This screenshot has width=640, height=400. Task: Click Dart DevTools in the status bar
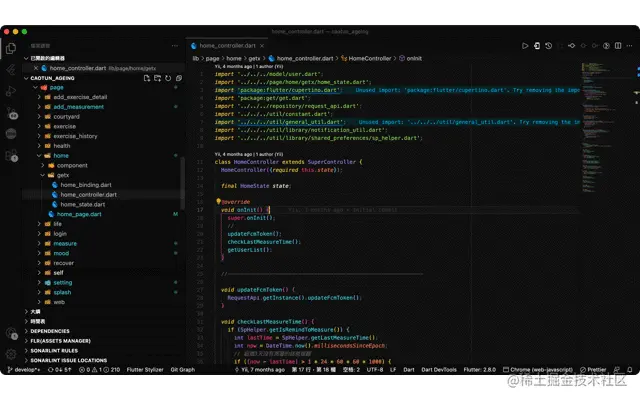click(x=439, y=369)
